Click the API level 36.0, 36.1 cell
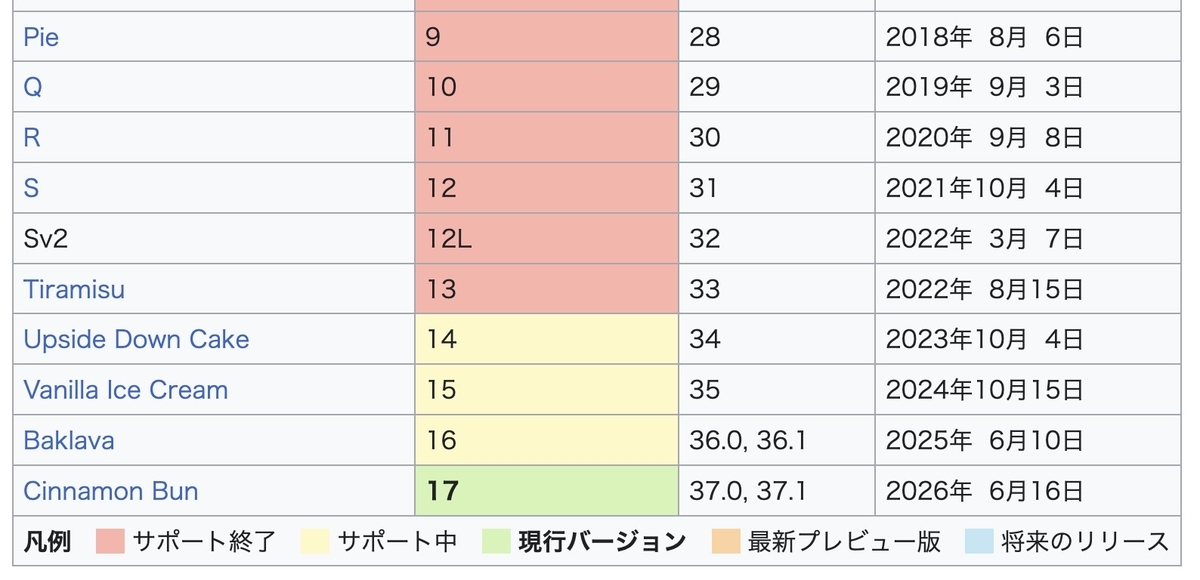The height and width of the screenshot is (580, 1200). click(777, 440)
